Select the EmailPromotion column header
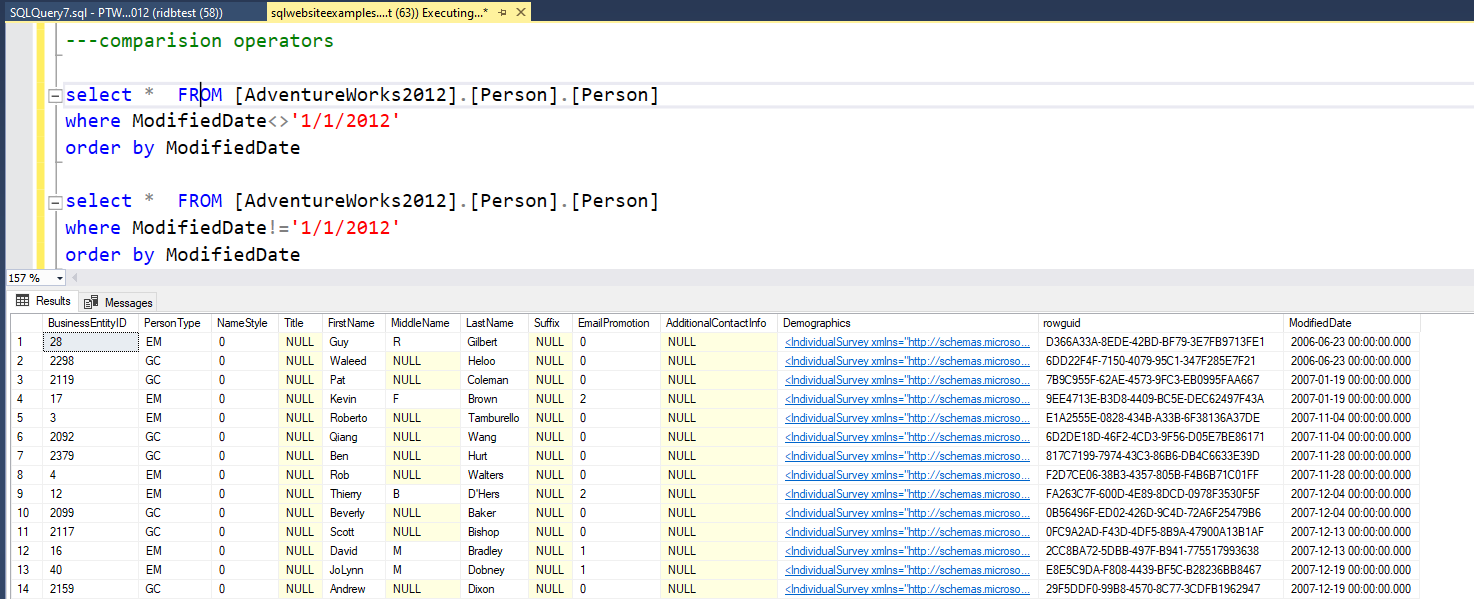This screenshot has height=599, width=1474. coord(616,323)
